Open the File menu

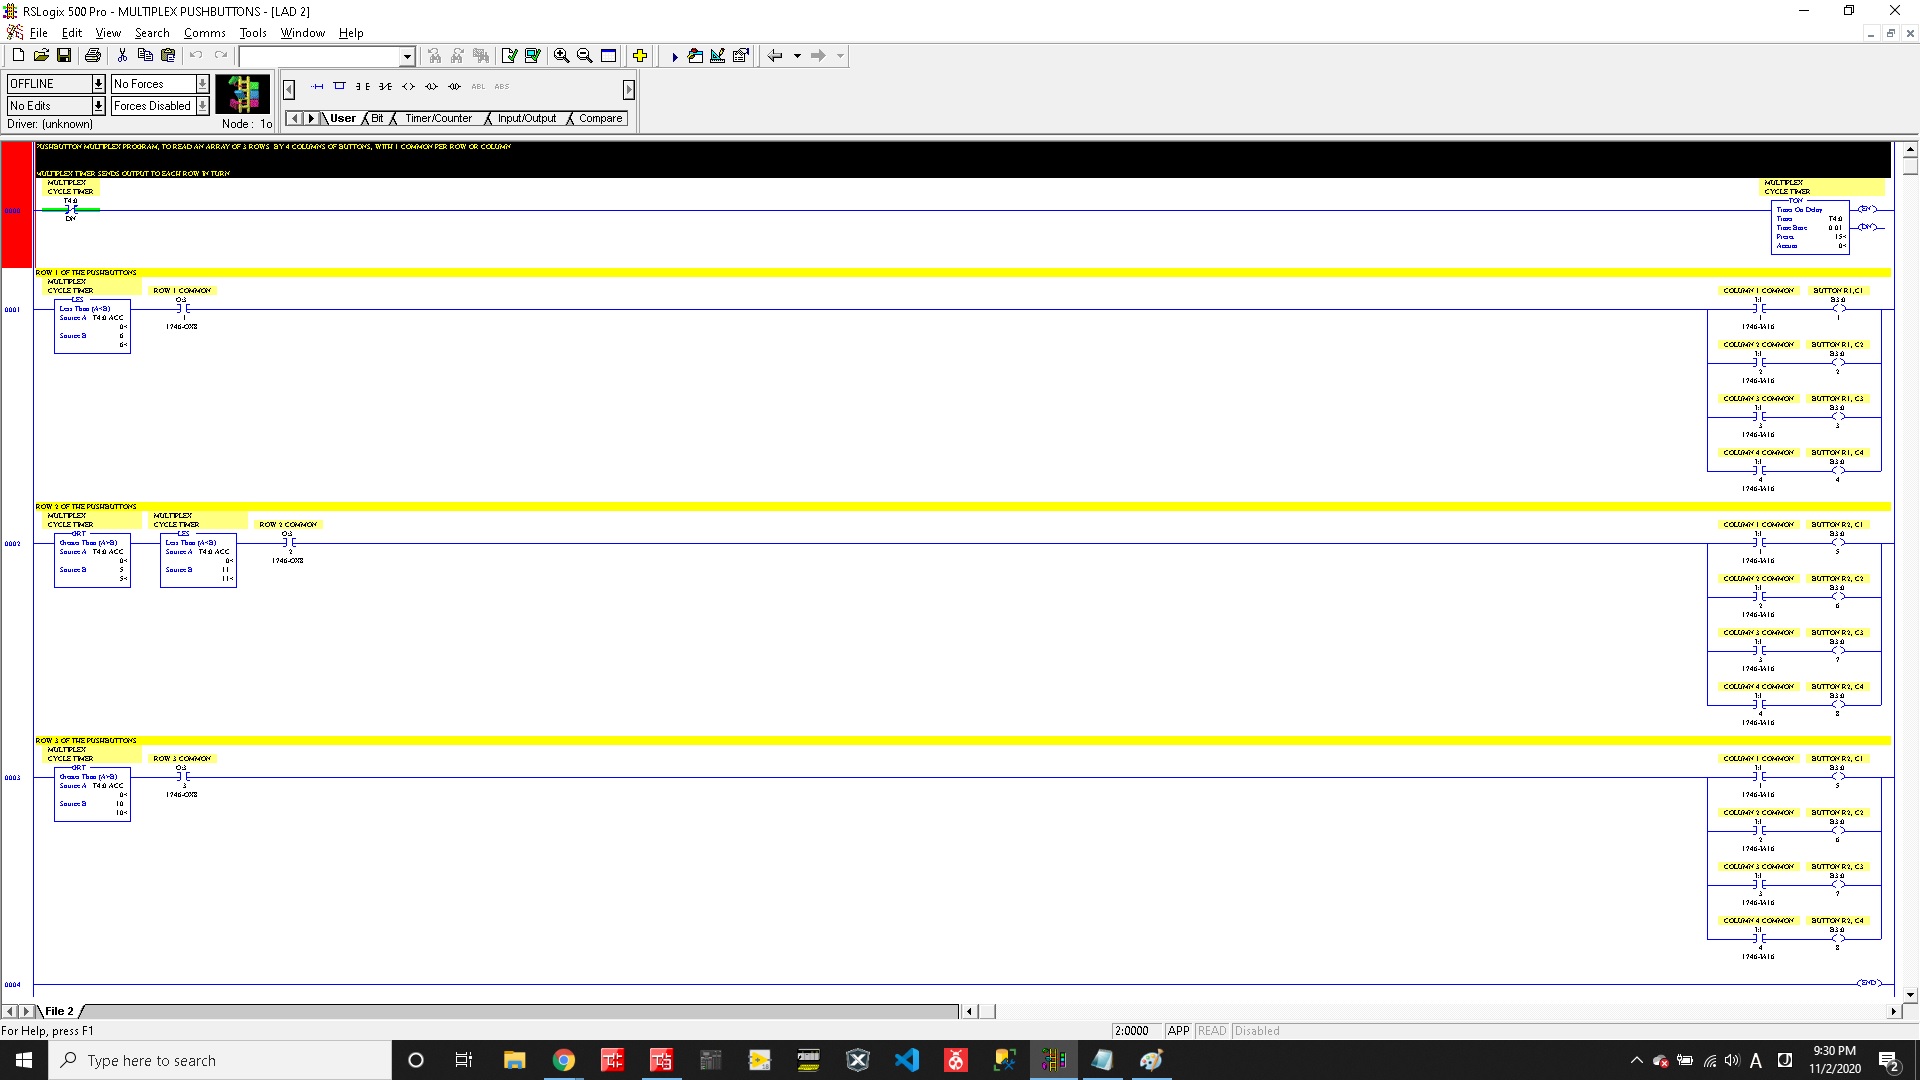pyautogui.click(x=38, y=33)
